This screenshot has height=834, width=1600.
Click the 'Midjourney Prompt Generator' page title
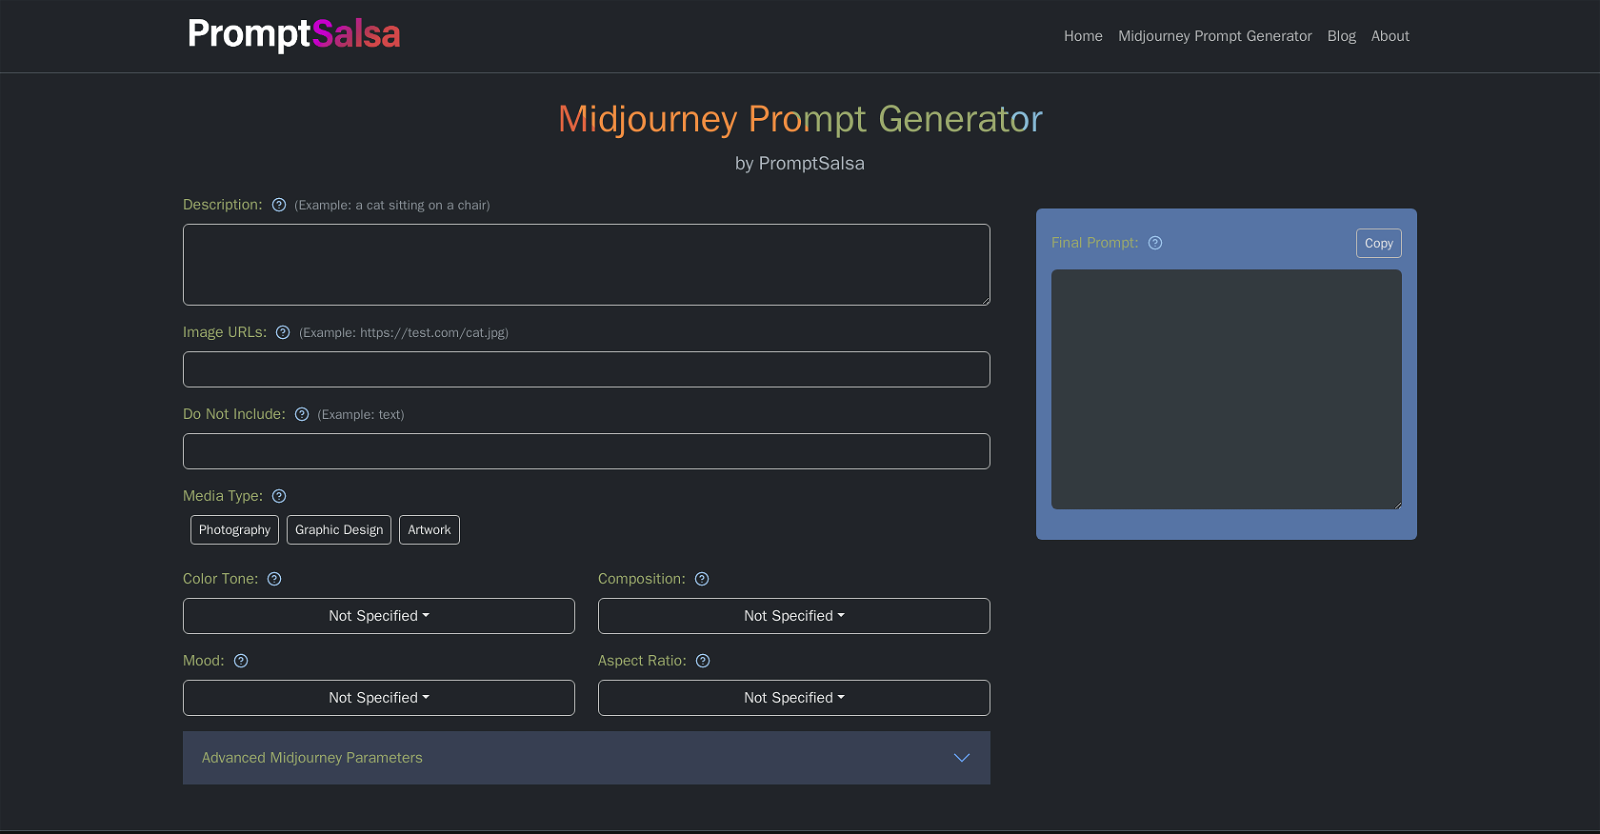coord(800,119)
